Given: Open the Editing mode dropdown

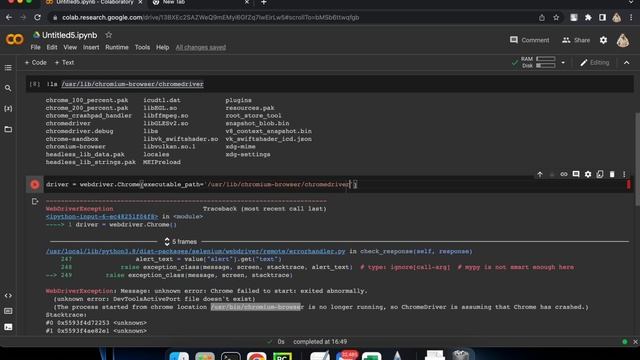Looking at the screenshot, I should click(595, 62).
